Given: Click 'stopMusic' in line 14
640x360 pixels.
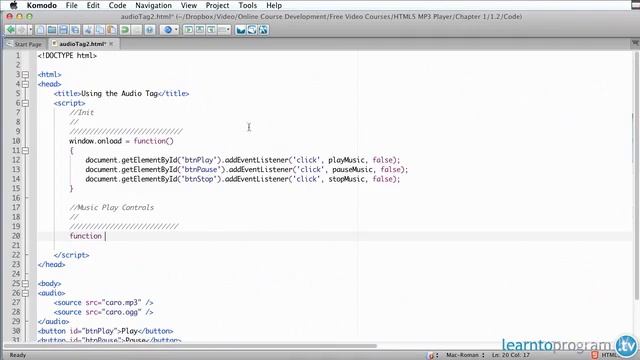Looking at the screenshot, I should [347, 179].
